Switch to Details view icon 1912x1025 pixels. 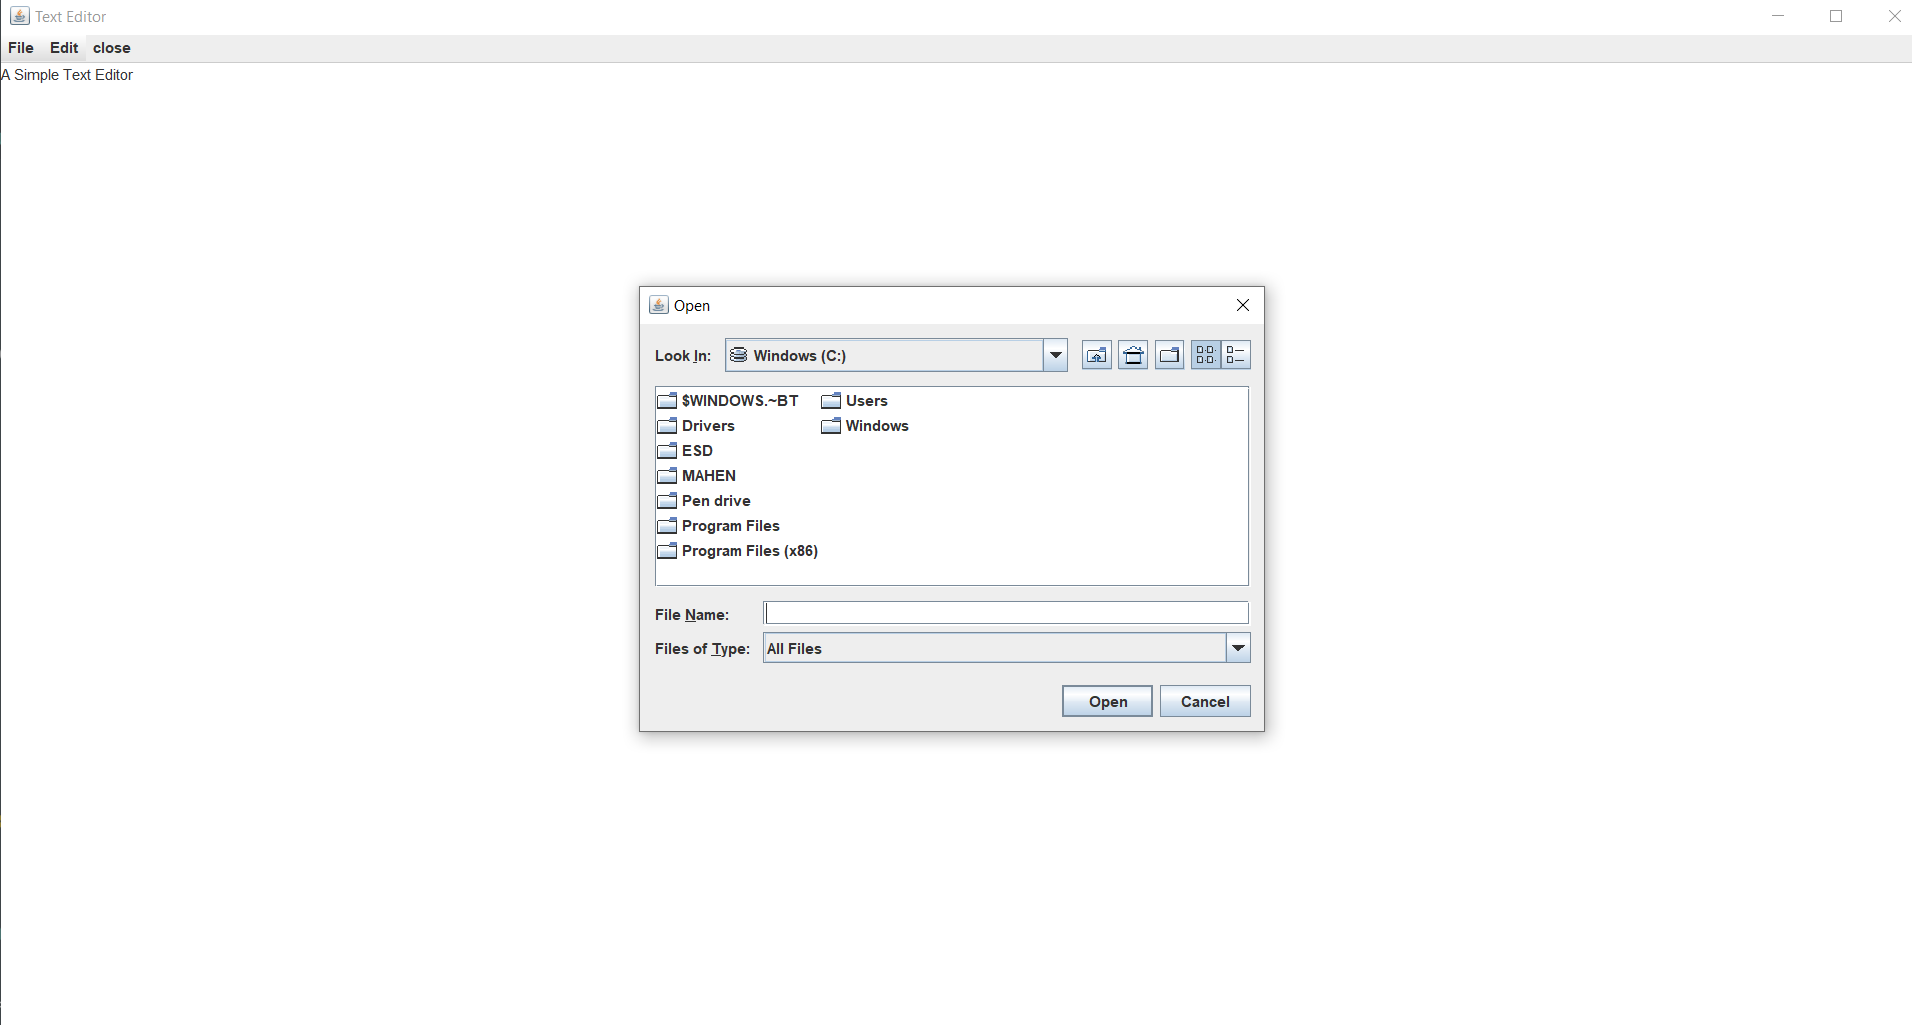click(1237, 354)
